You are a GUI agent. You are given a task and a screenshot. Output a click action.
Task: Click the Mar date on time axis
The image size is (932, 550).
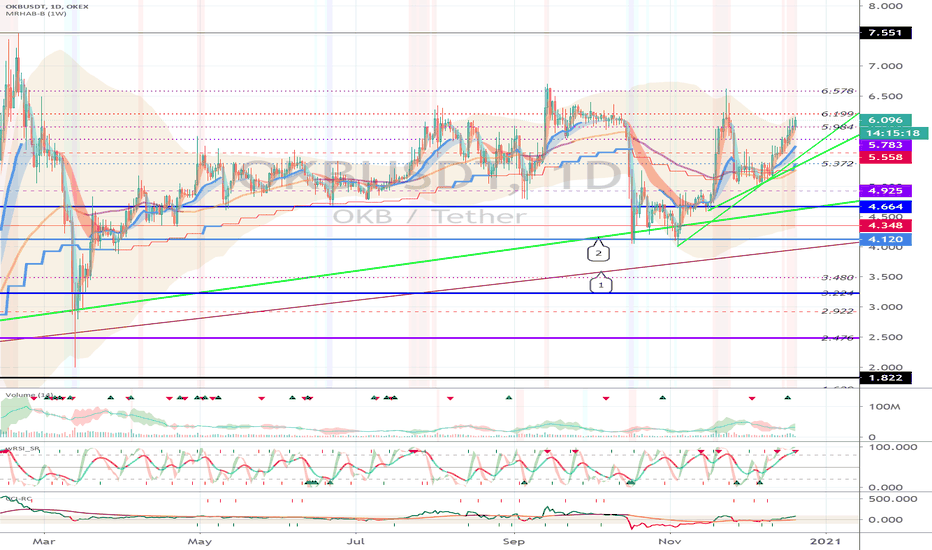coord(44,541)
